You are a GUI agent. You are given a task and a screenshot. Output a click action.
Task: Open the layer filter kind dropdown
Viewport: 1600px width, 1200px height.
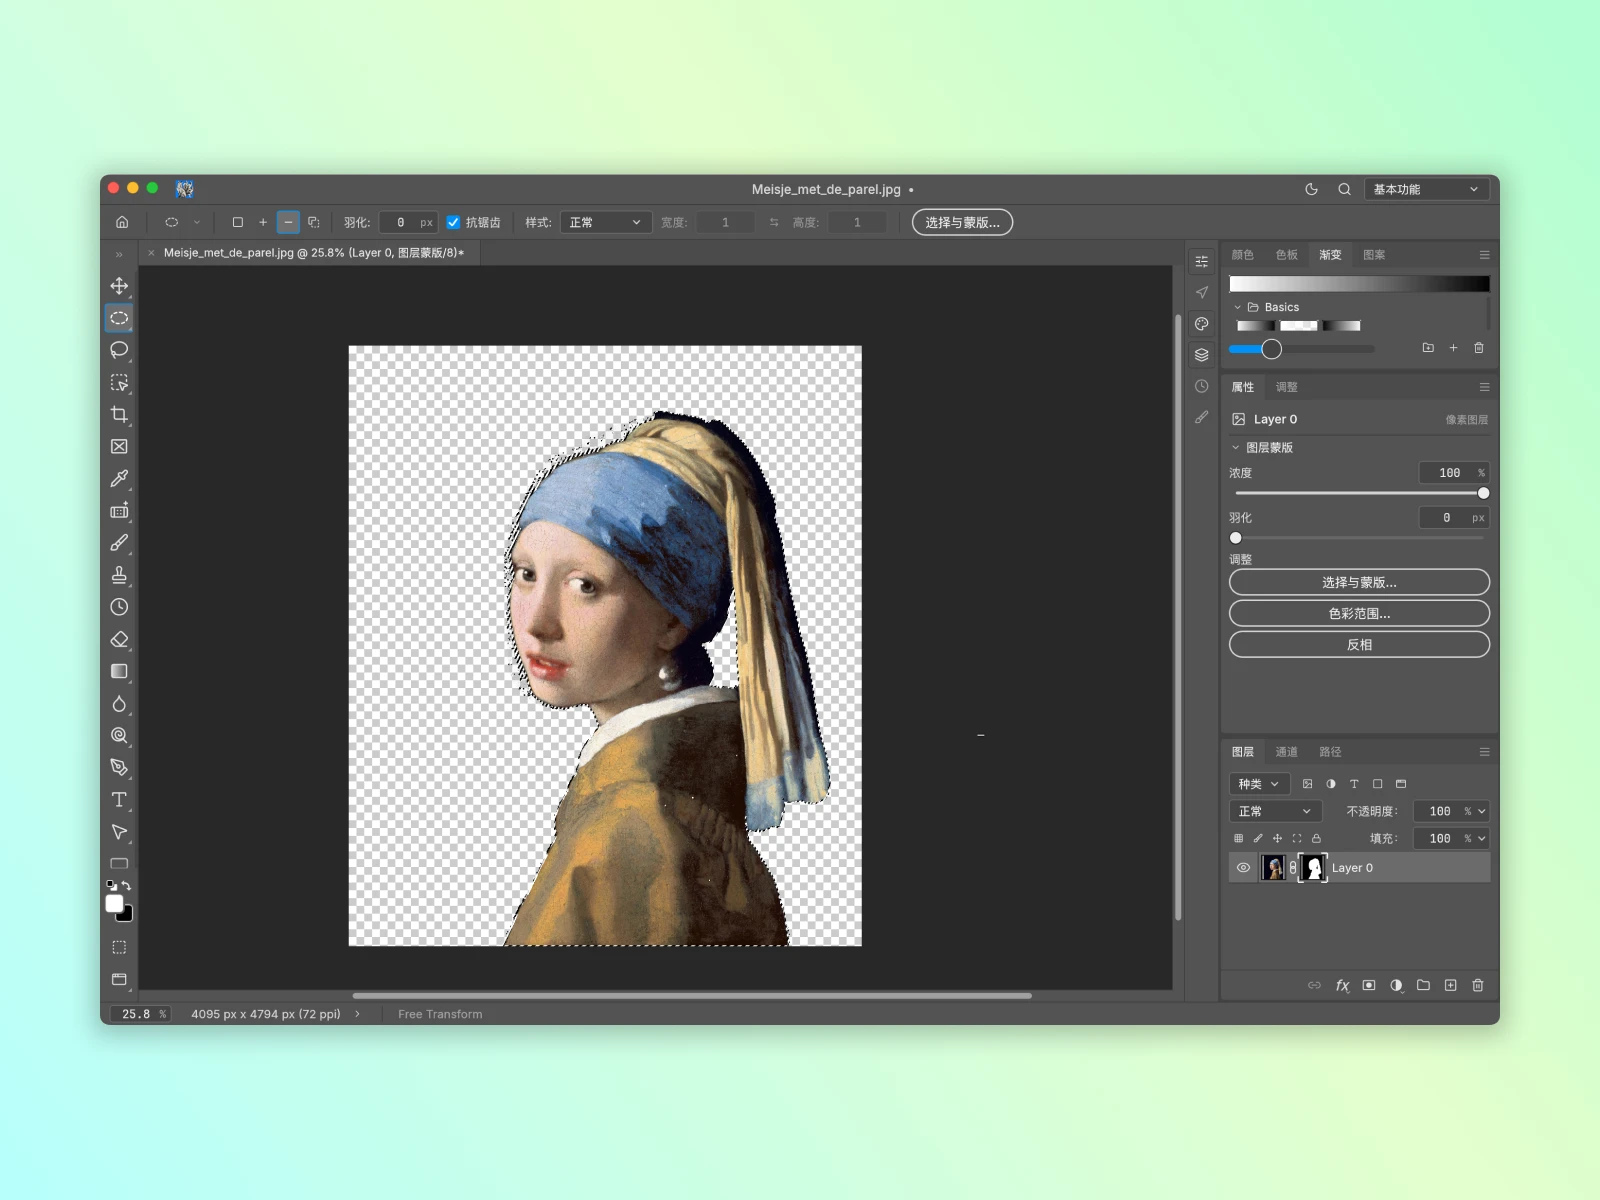pyautogui.click(x=1259, y=784)
